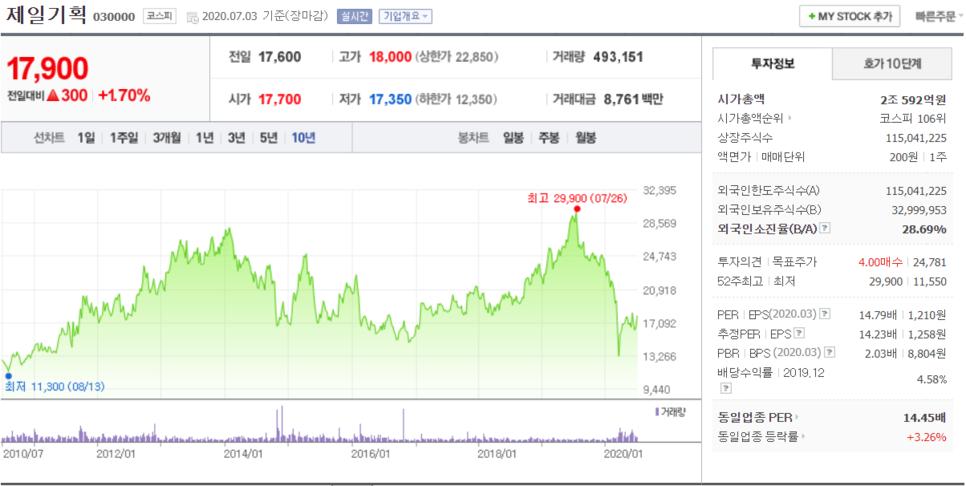Click the 거래량 legend marker

point(657,411)
